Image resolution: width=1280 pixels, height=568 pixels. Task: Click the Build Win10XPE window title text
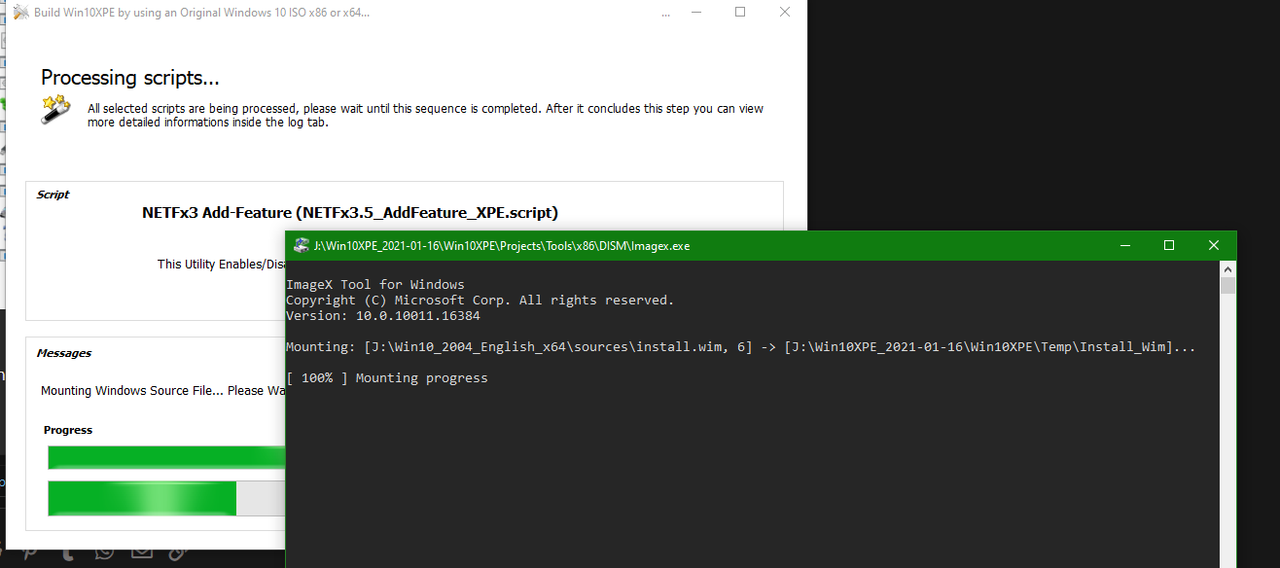pos(201,13)
